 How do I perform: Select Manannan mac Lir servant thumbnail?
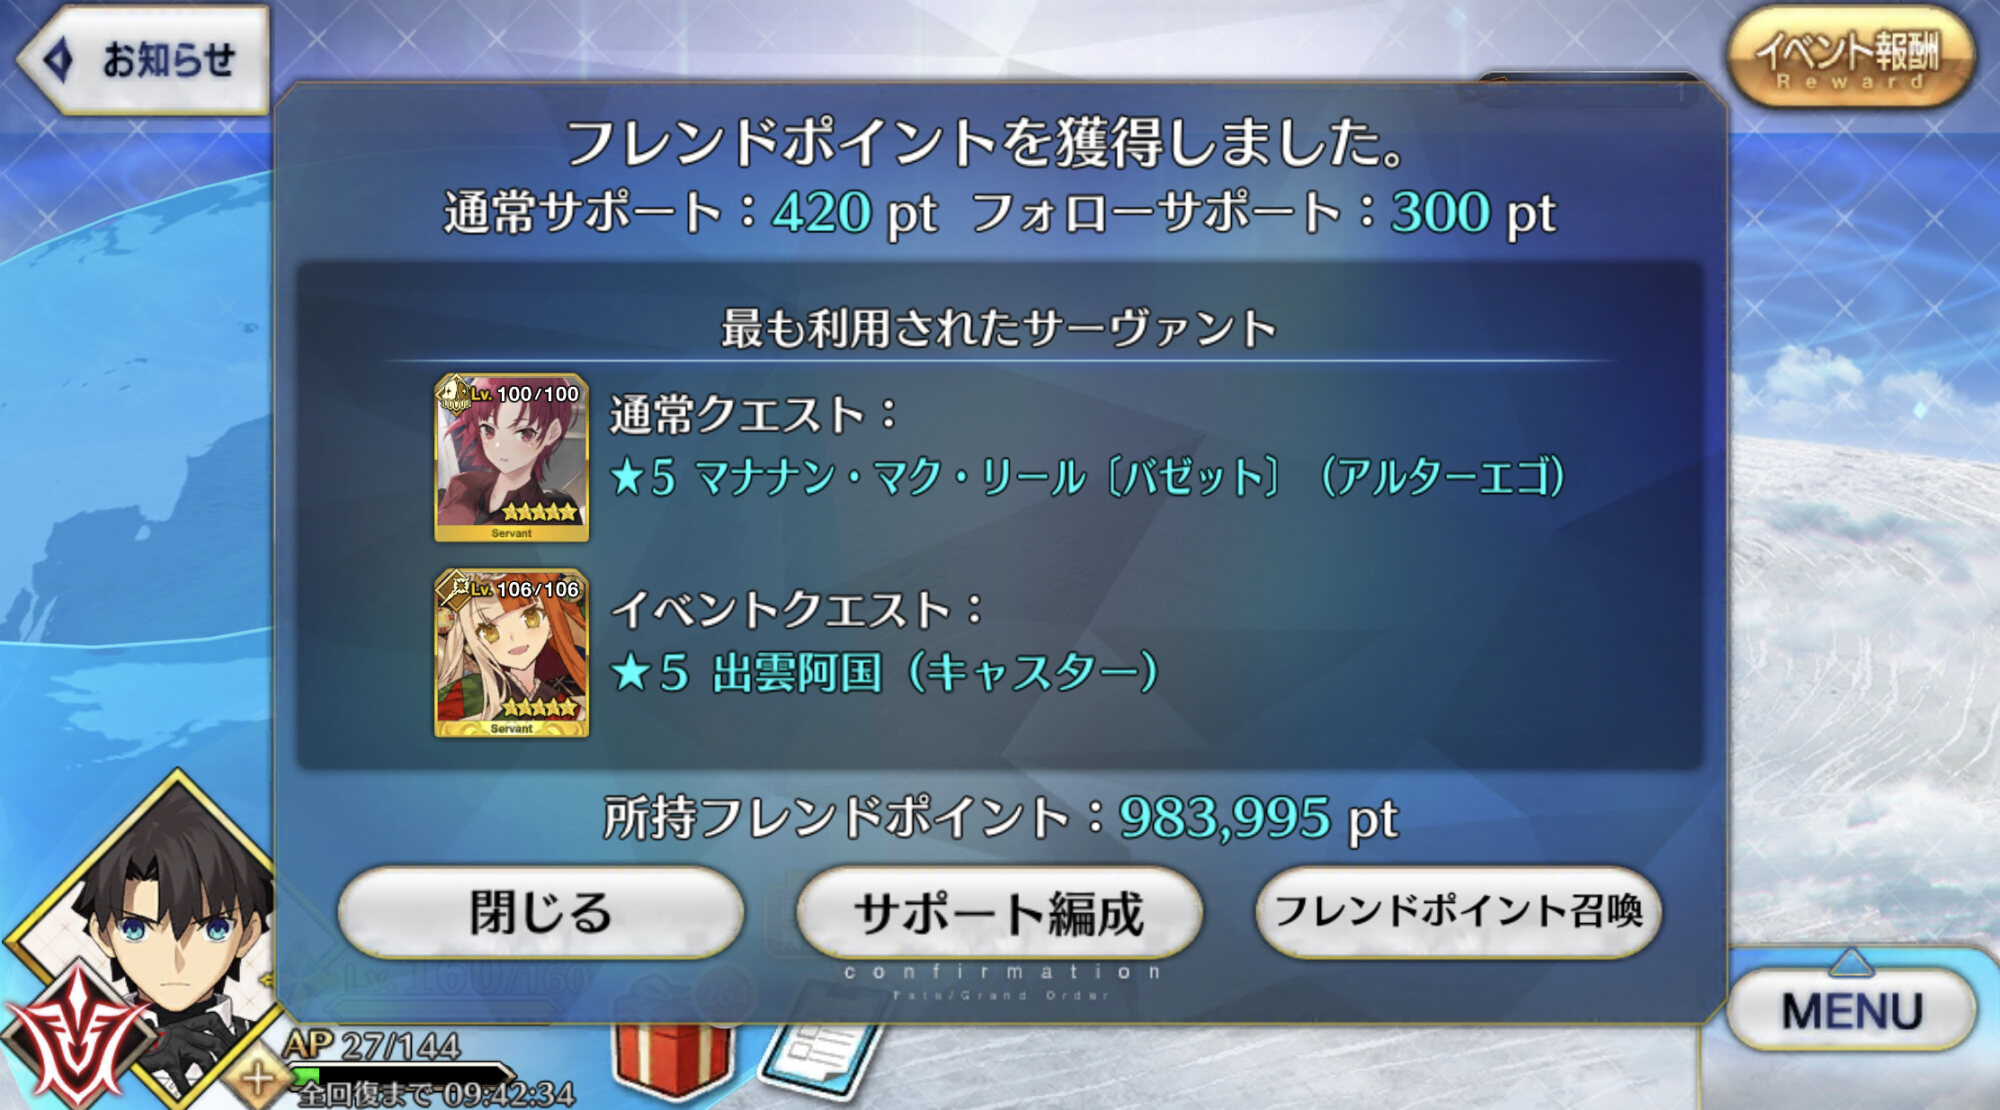pyautogui.click(x=511, y=458)
